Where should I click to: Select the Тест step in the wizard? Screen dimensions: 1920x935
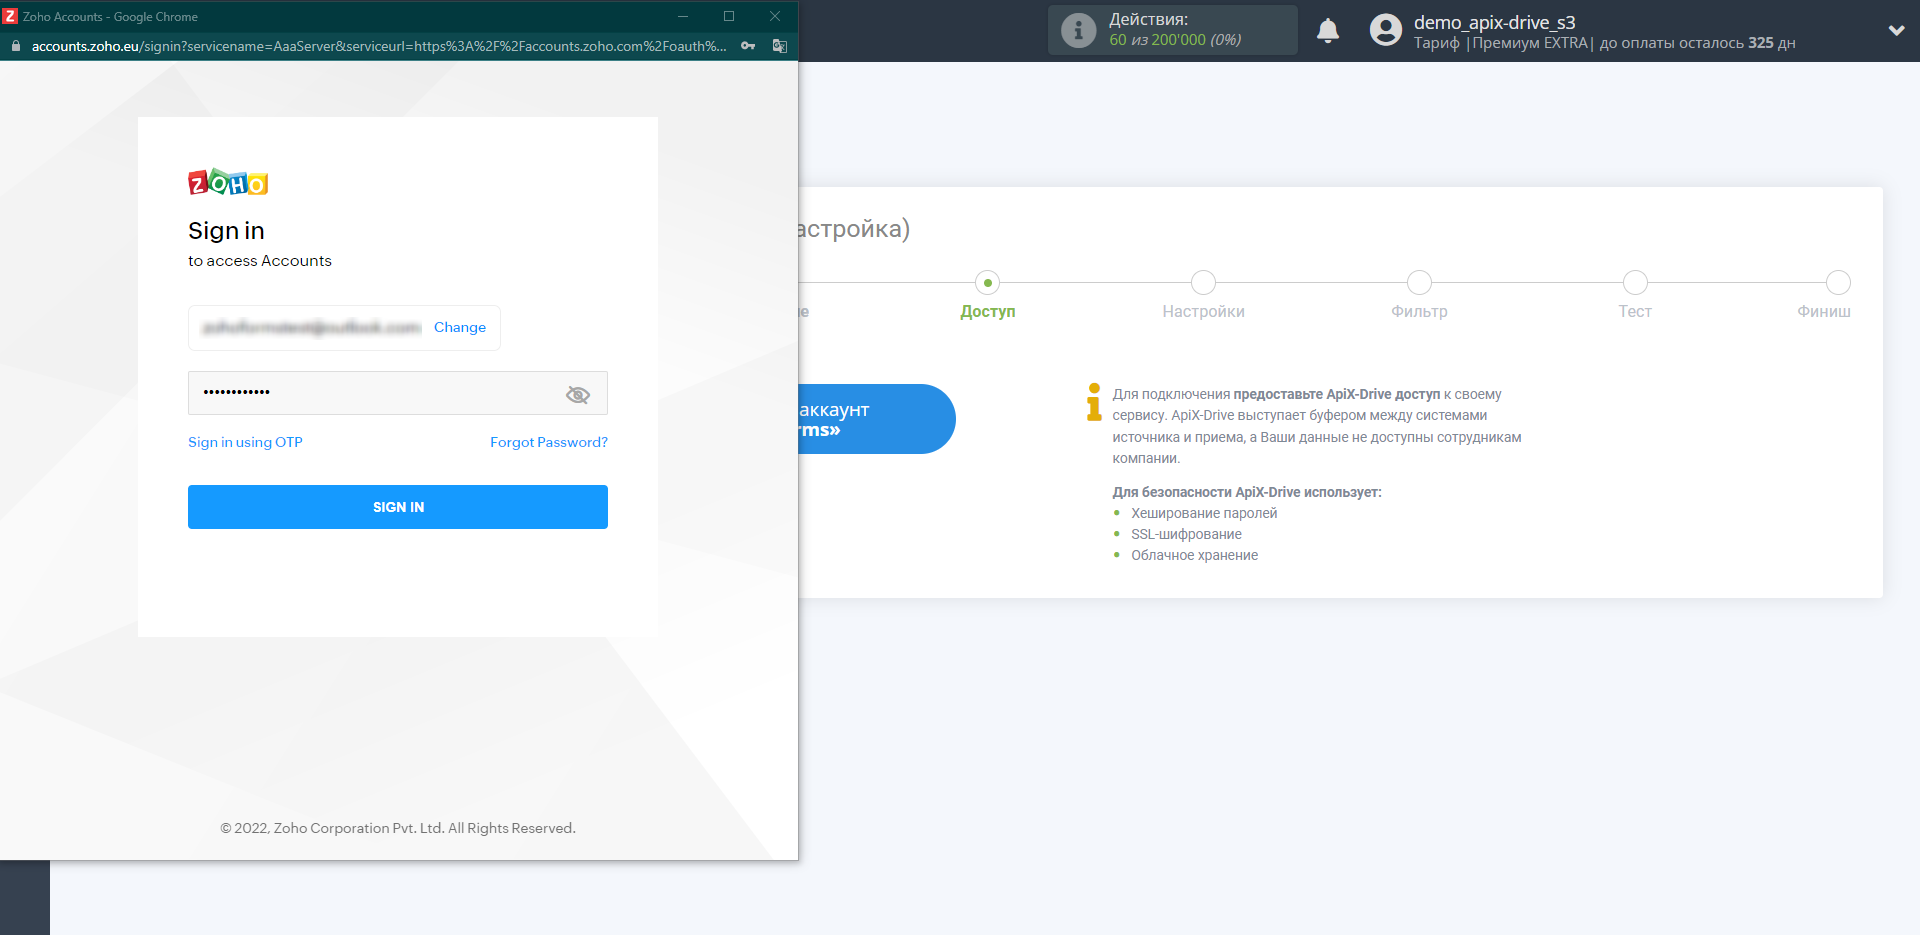pyautogui.click(x=1635, y=311)
